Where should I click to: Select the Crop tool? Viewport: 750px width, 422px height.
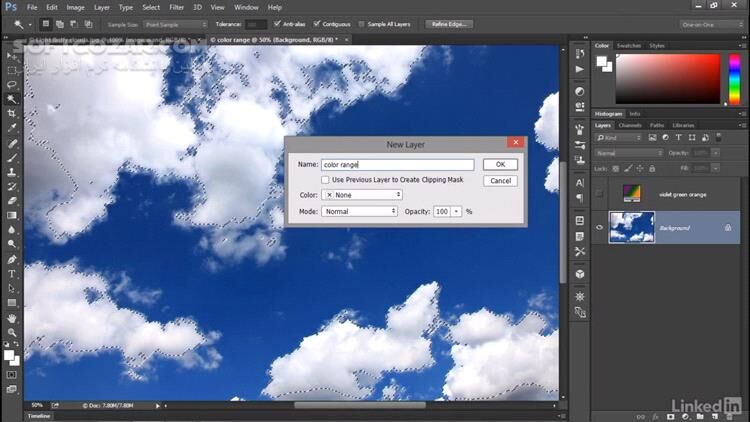12,114
